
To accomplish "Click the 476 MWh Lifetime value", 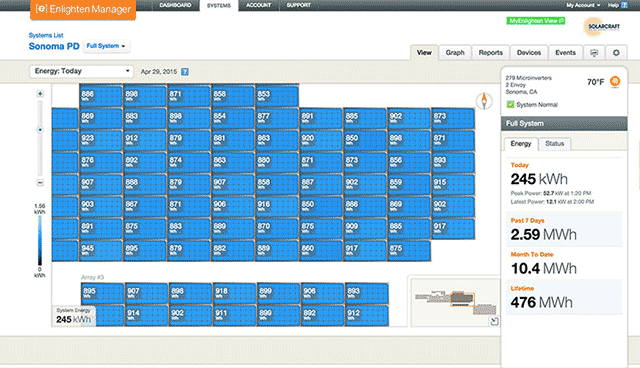I will click(541, 302).
